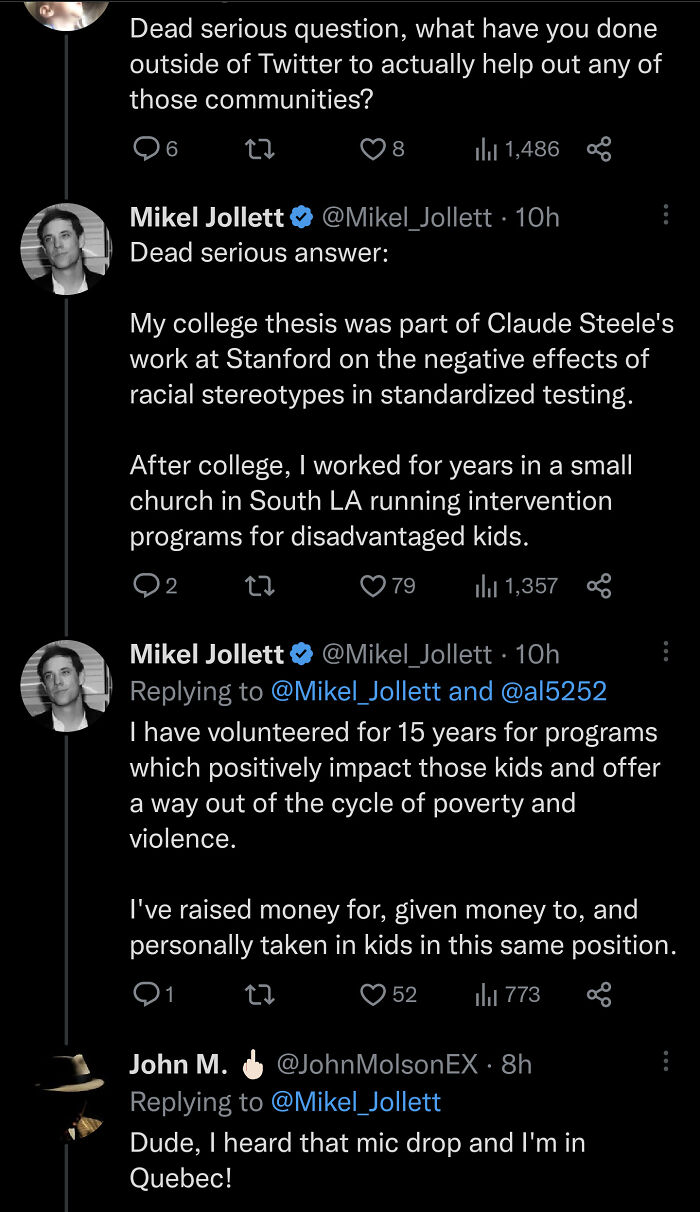Like the tweet with 8 likes
The width and height of the screenshot is (700, 1212).
pos(372,150)
